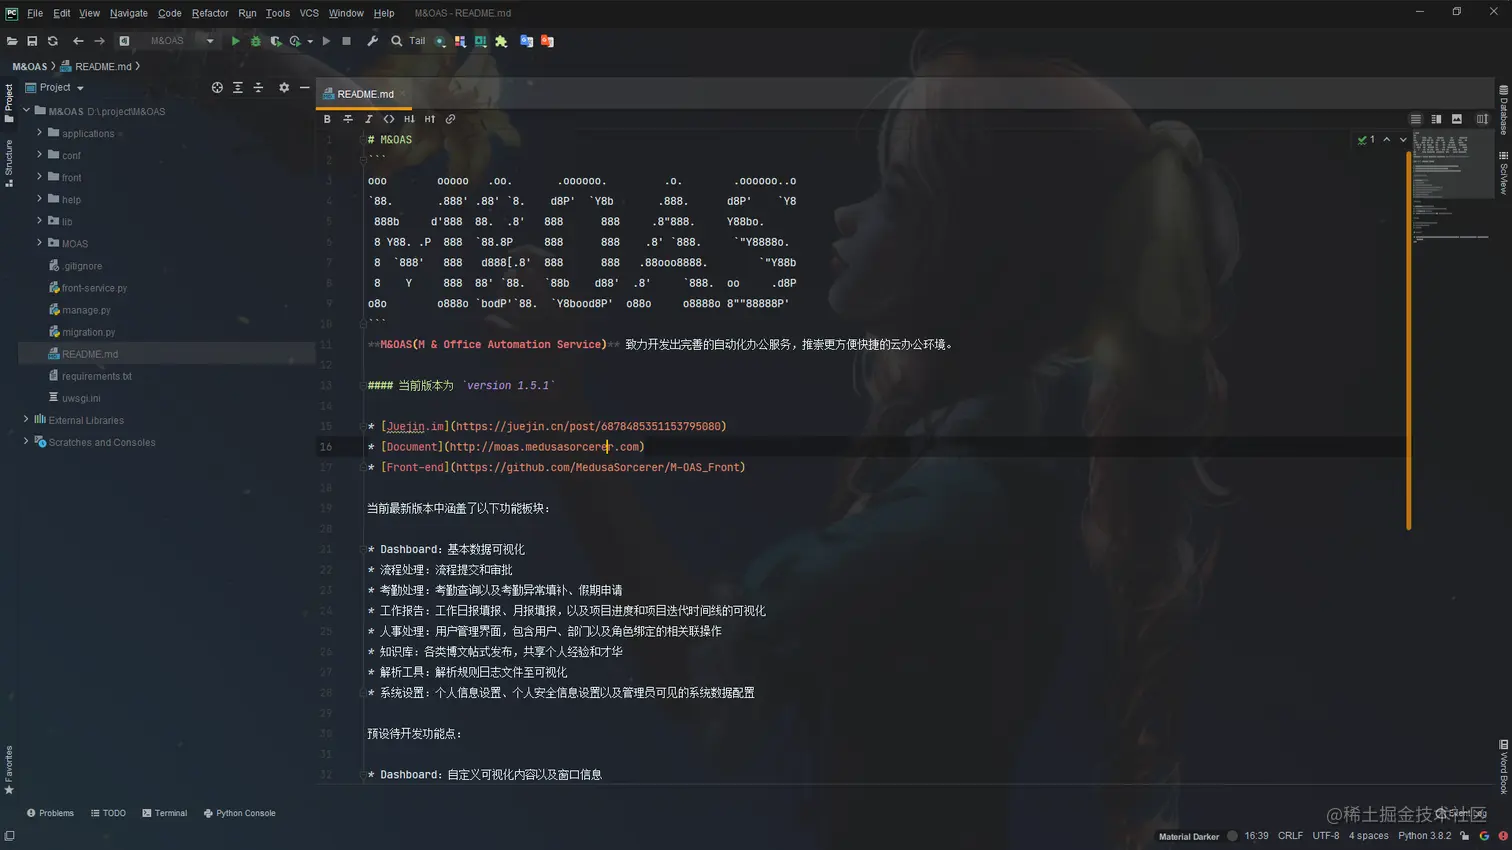This screenshot has width=1512, height=850.
Task: Toggle the Structure tool window tab
Action: pos(8,163)
